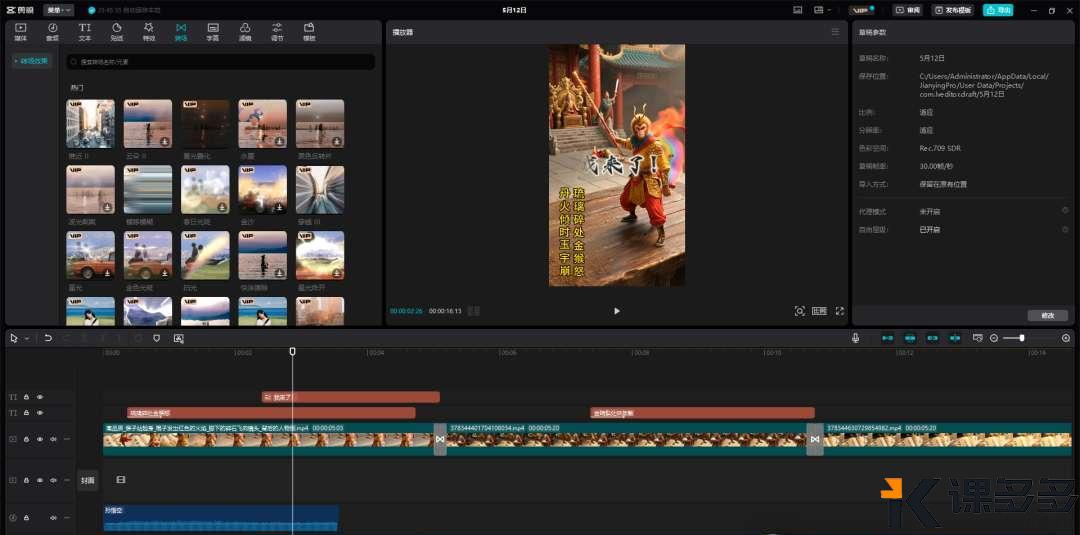This screenshot has width=1080, height=535.
Task: Select the transition between first and second clips
Action: click(440, 439)
